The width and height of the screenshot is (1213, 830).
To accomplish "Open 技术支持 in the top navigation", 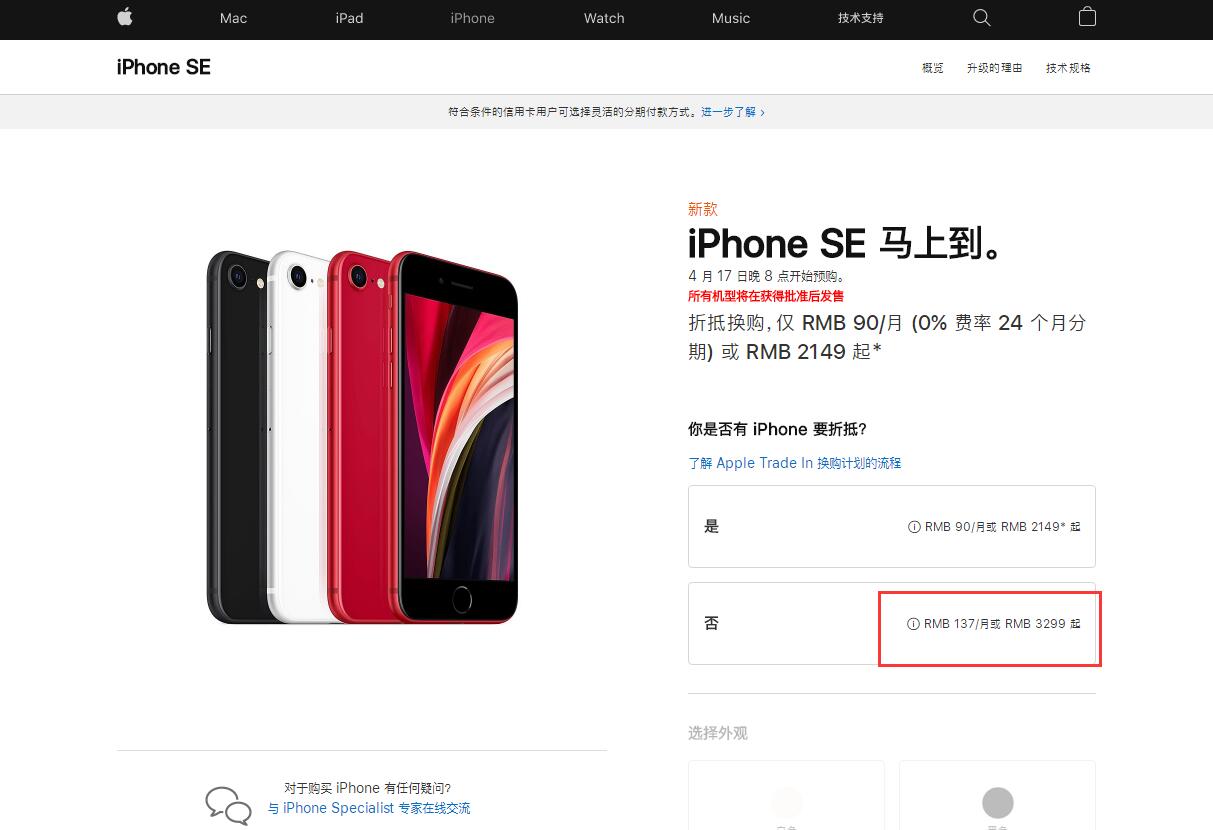I will pos(861,18).
